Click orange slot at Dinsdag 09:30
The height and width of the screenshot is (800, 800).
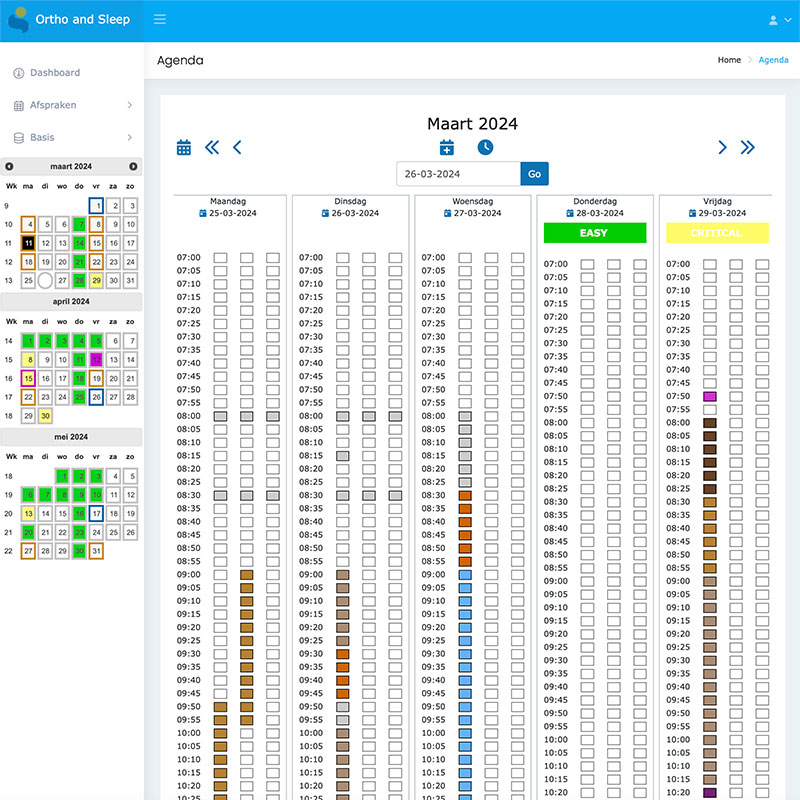tap(343, 654)
